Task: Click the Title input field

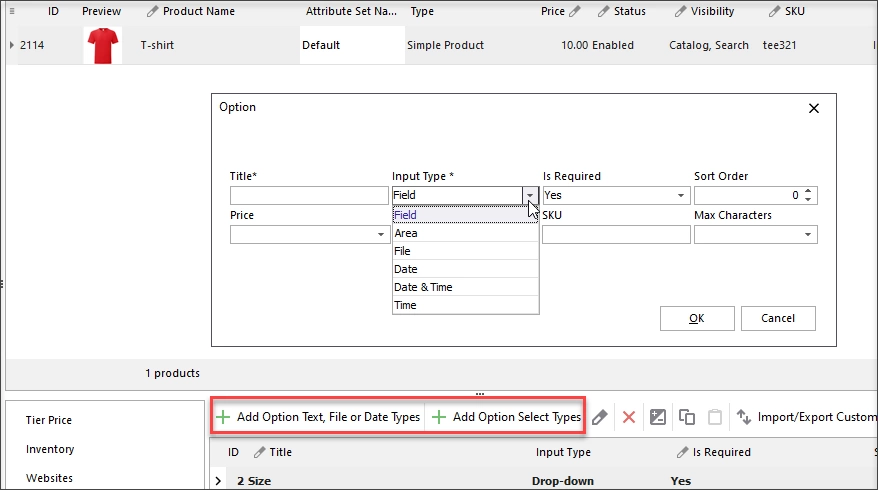Action: [x=309, y=195]
